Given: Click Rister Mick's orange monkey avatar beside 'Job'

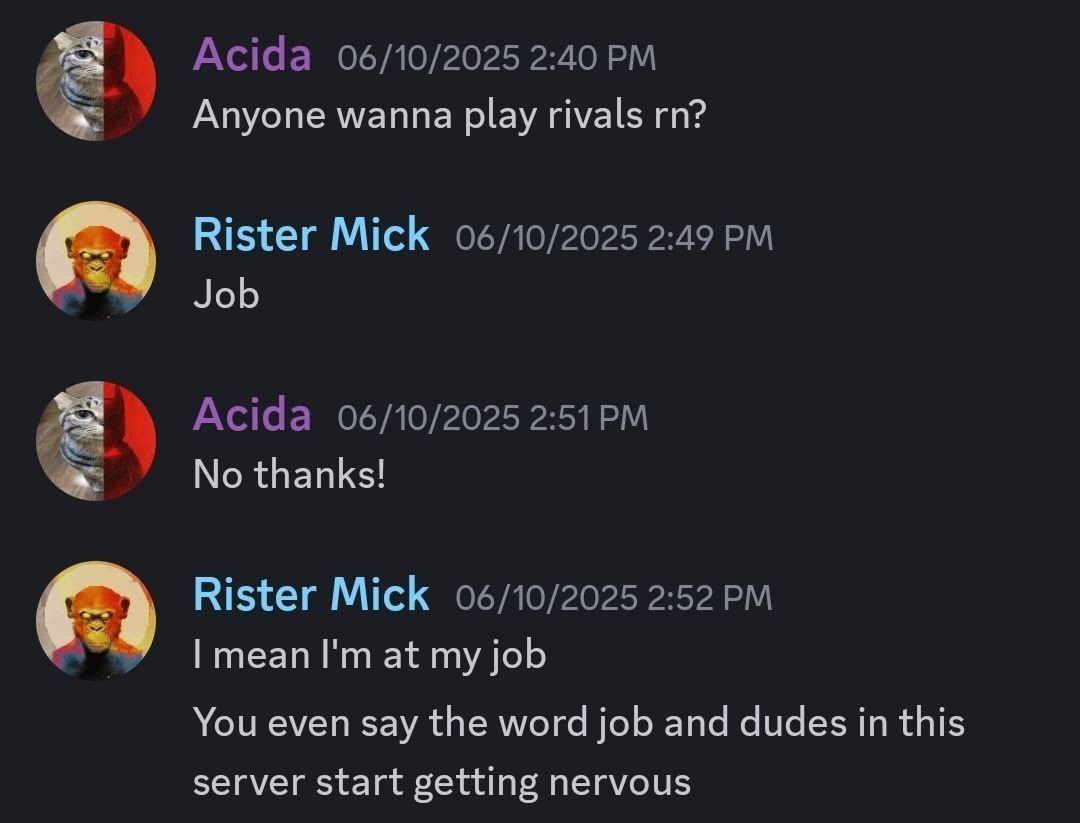Looking at the screenshot, I should pyautogui.click(x=96, y=261).
